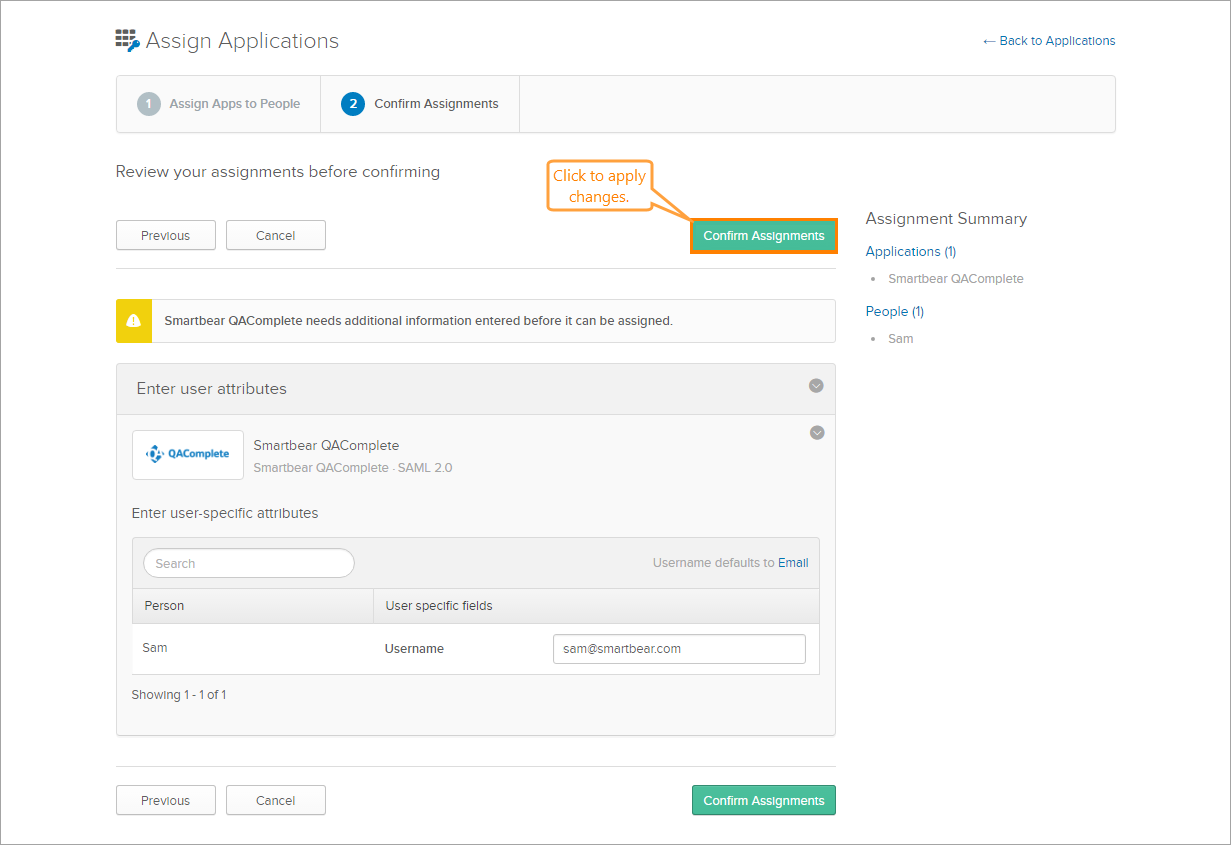1231x845 pixels.
Task: Open the Back to Applications link
Action: [x=1049, y=41]
